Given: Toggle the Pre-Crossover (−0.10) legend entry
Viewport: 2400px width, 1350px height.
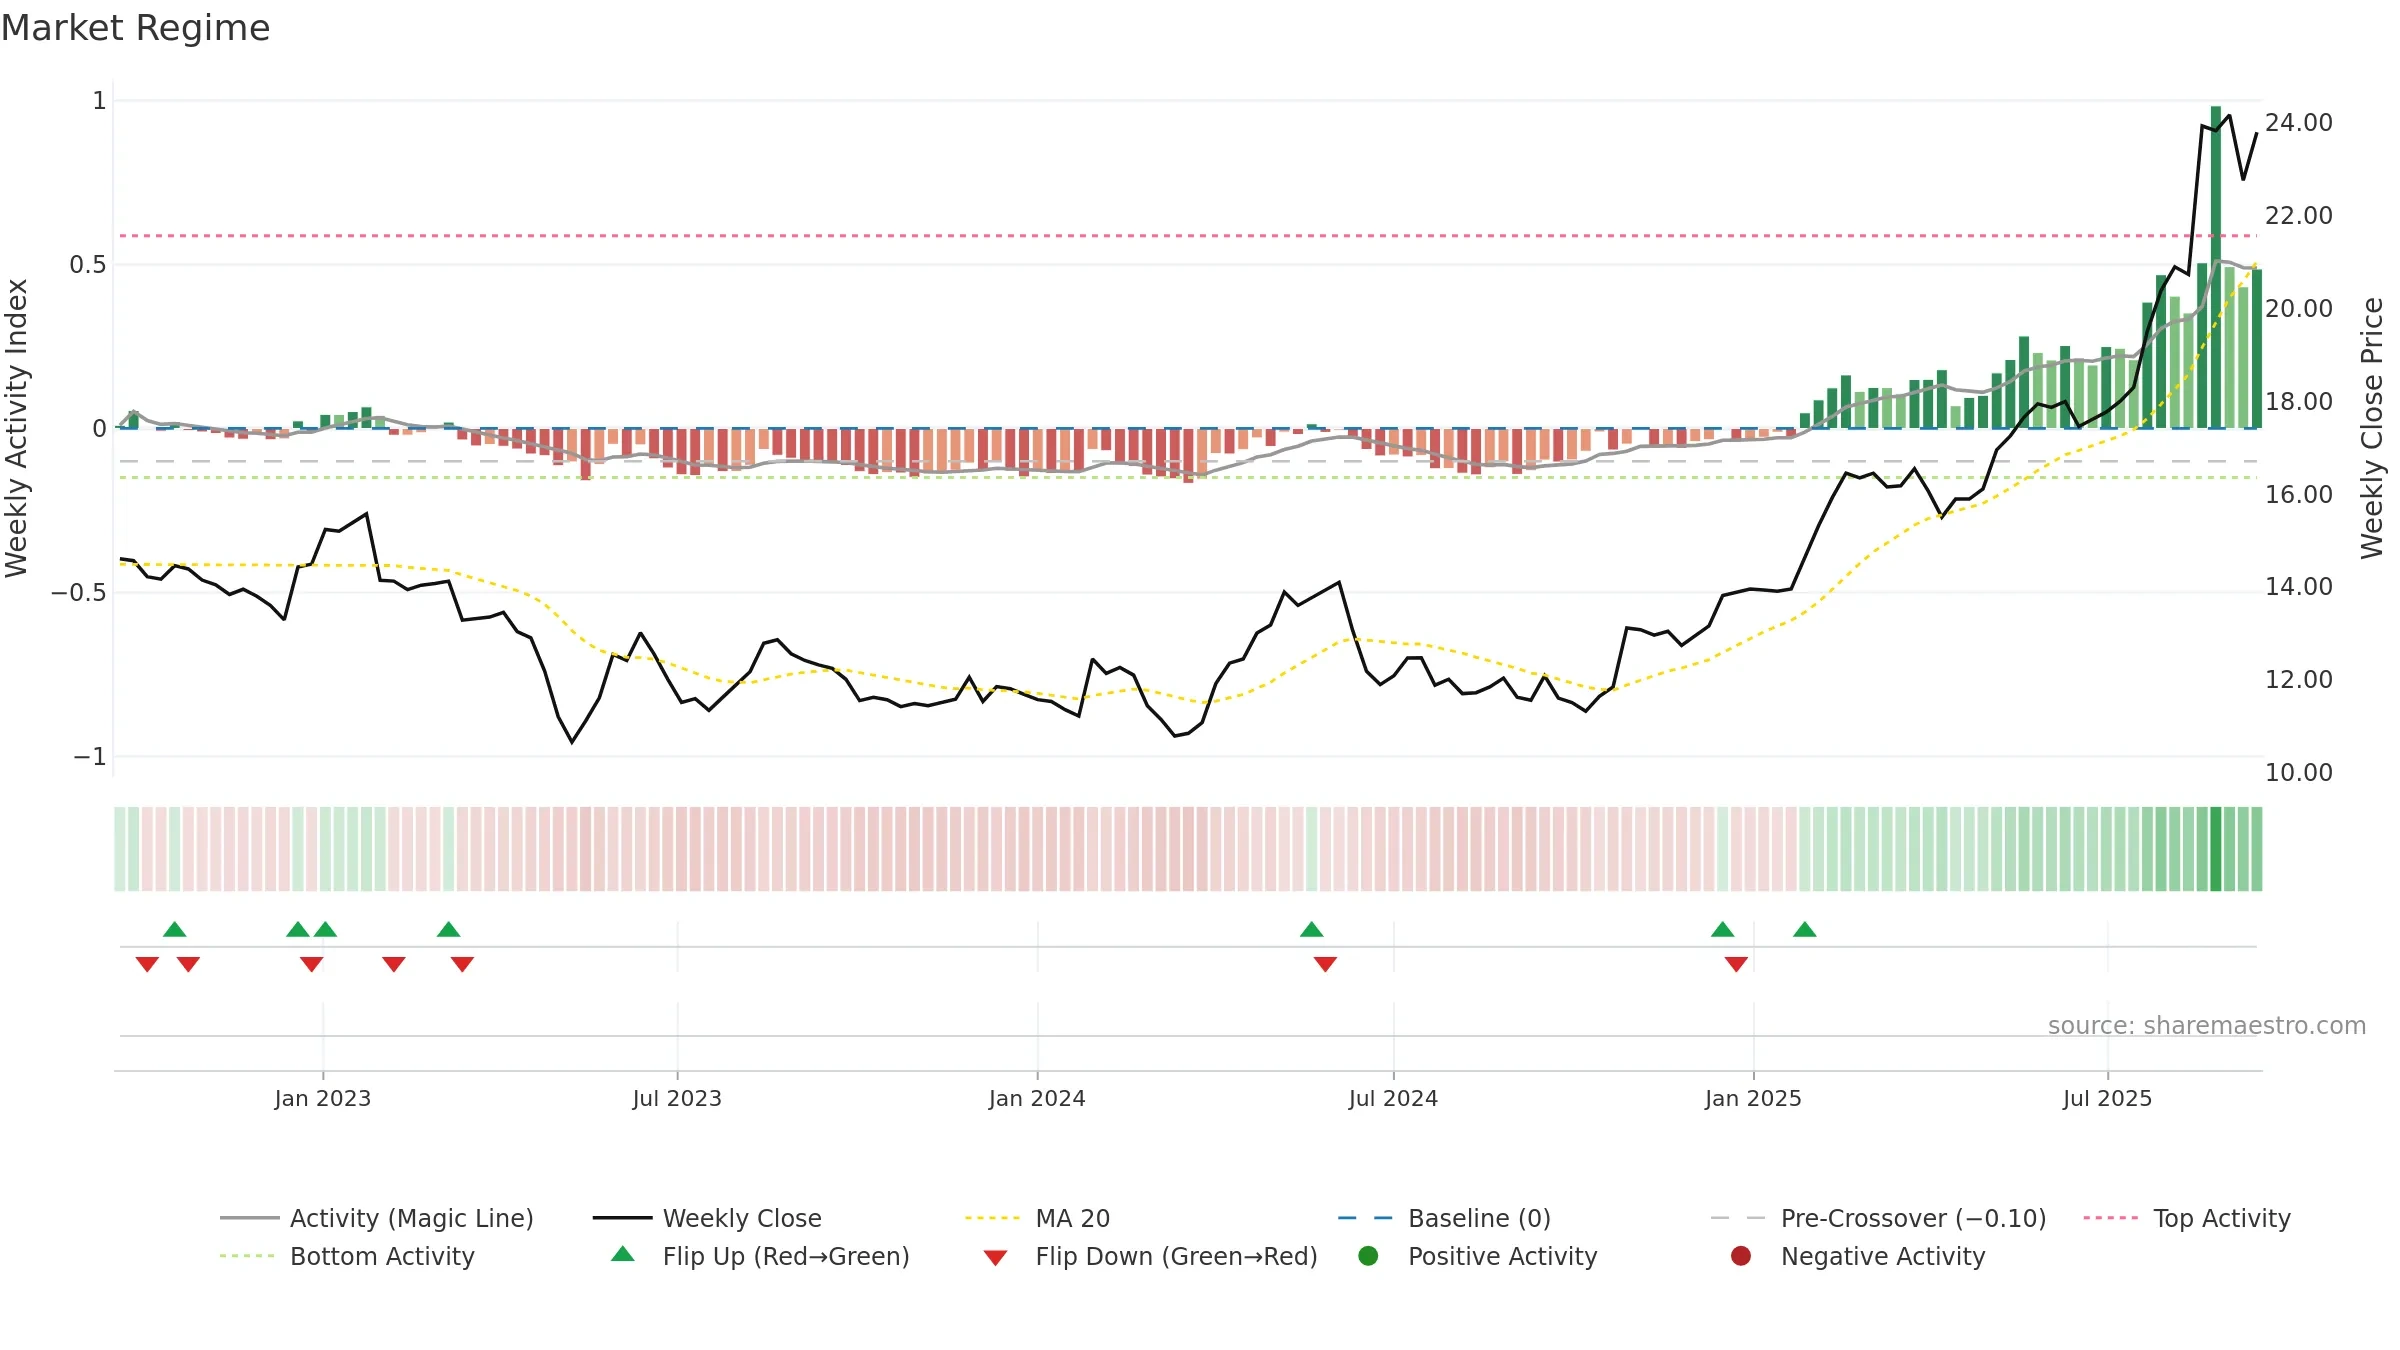Looking at the screenshot, I should [1878, 1218].
